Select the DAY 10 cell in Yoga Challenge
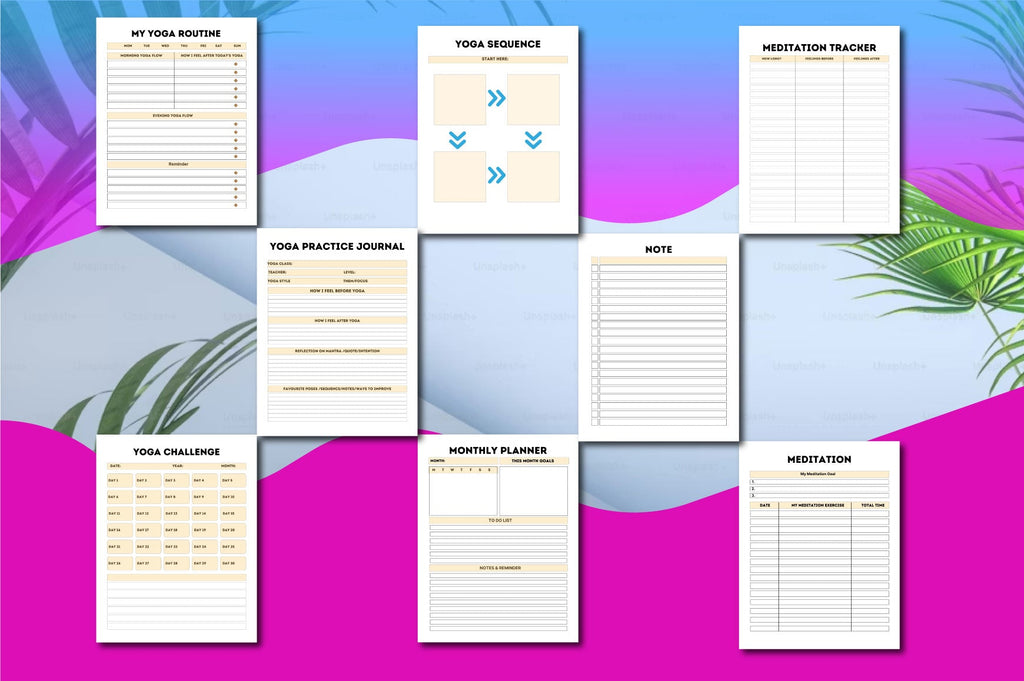Screen dimensions: 1024x681 [x=233, y=497]
